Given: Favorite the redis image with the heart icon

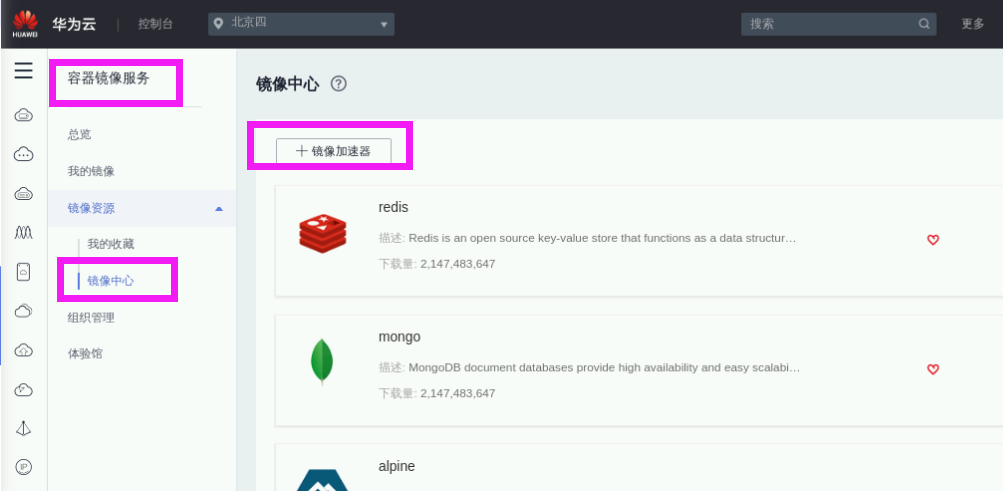Looking at the screenshot, I should (933, 240).
